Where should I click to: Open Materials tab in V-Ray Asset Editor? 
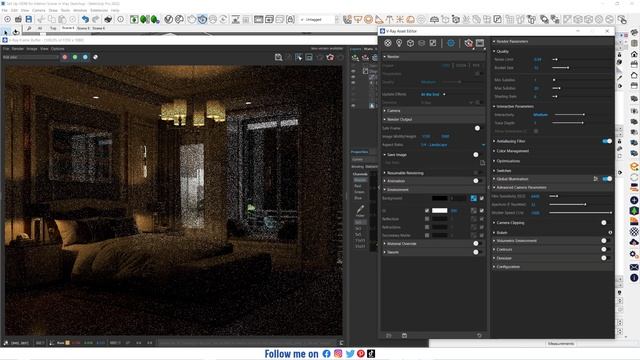(388, 43)
